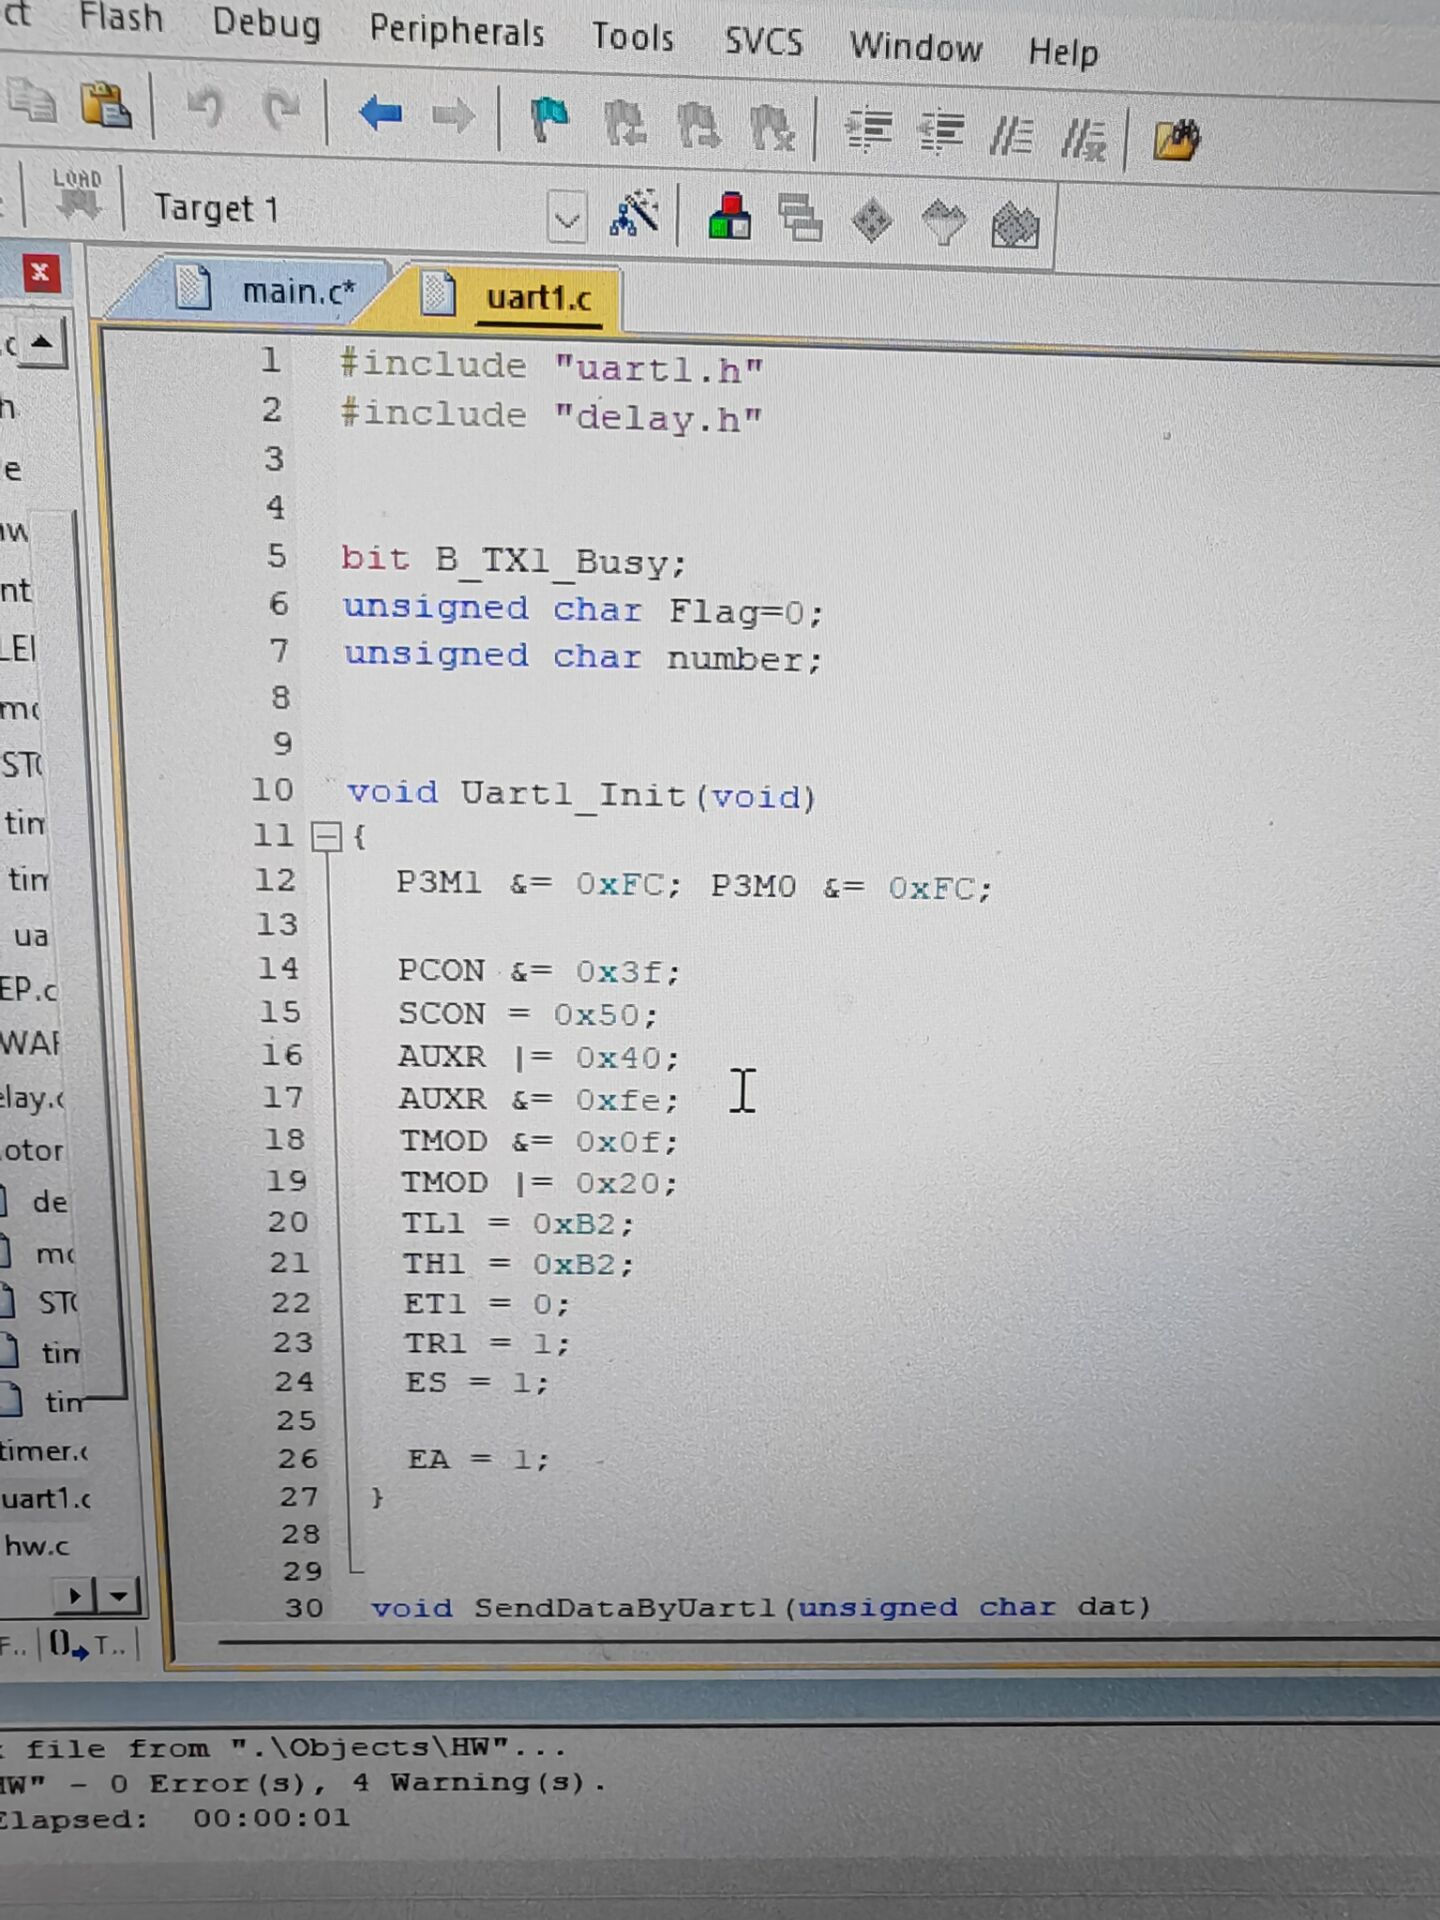Click the 'TL1 = 0xB2;' line
This screenshot has height=1920, width=1440.
(518, 1223)
